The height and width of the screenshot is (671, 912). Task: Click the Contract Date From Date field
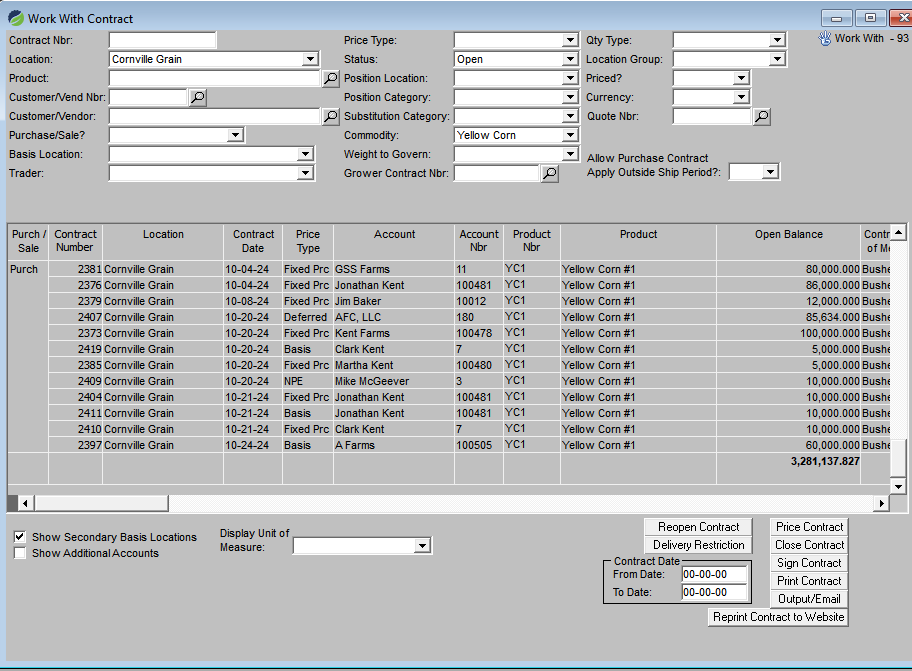coord(714,574)
